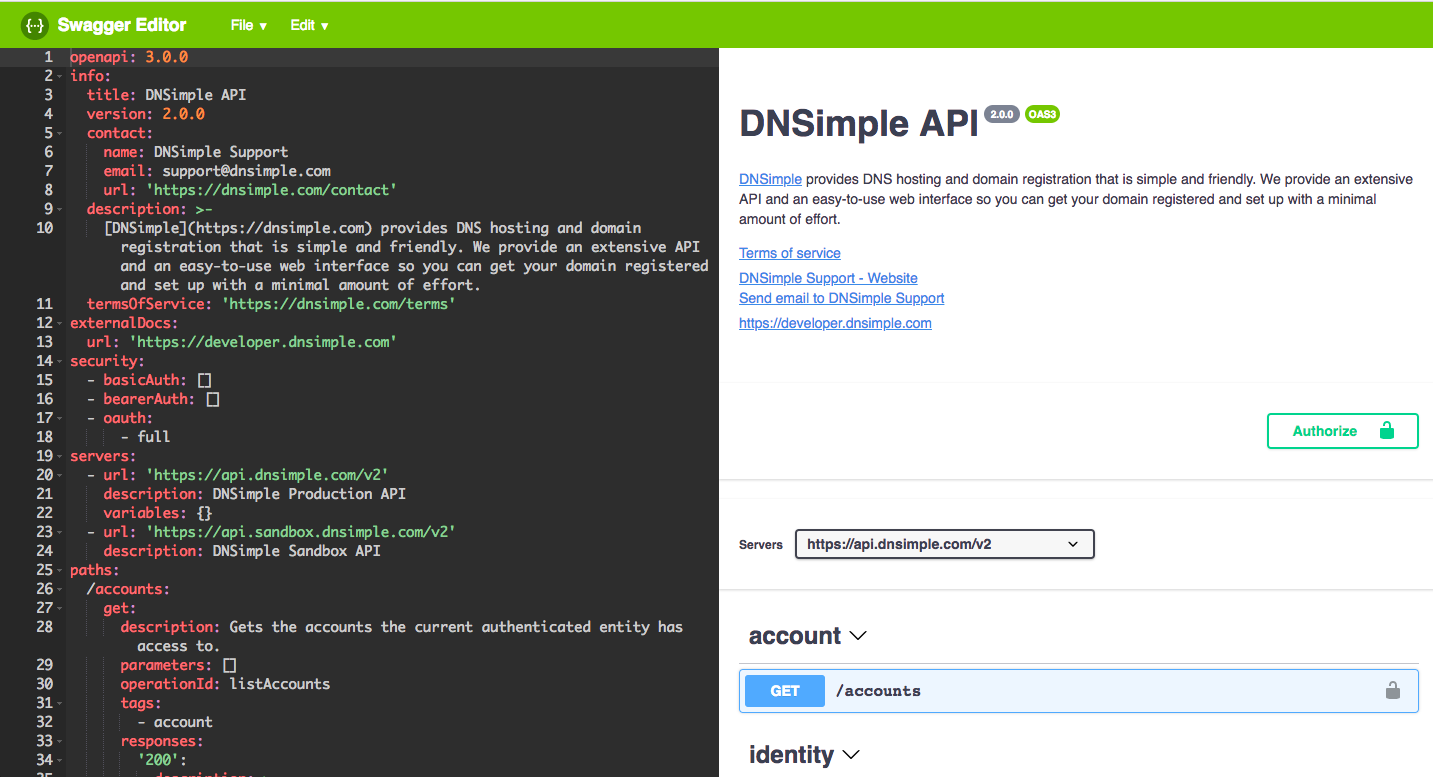Click the Swagger Editor logo icon
The height and width of the screenshot is (777, 1433).
click(35, 25)
